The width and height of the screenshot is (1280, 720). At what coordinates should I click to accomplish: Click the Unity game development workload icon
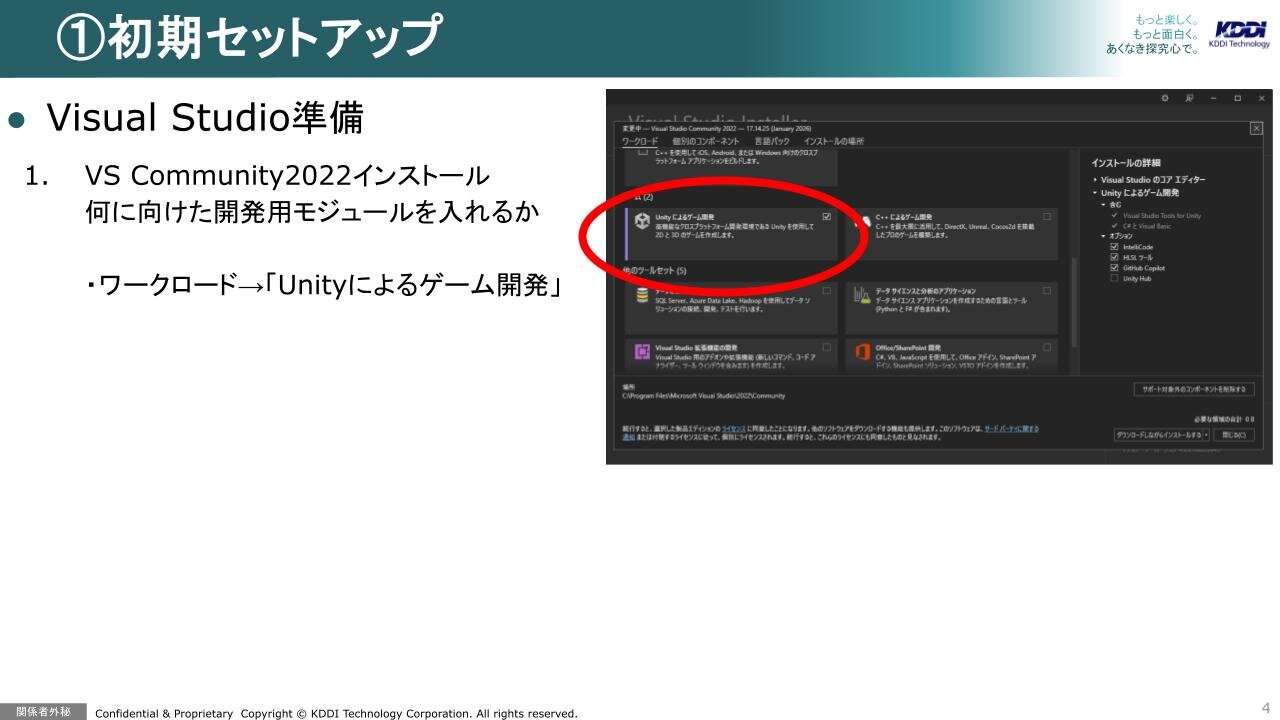click(642, 219)
